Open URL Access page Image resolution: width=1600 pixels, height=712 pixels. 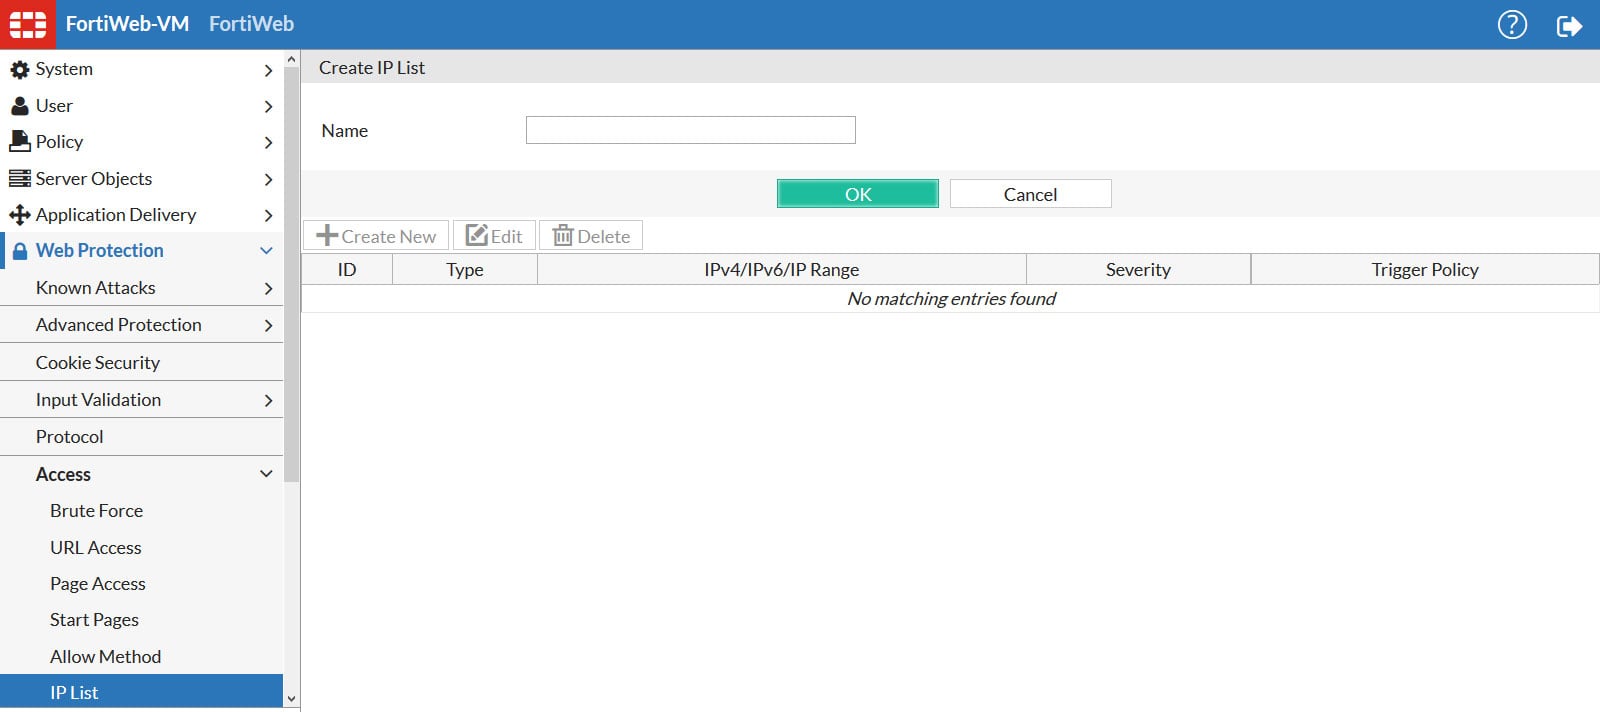142,547
